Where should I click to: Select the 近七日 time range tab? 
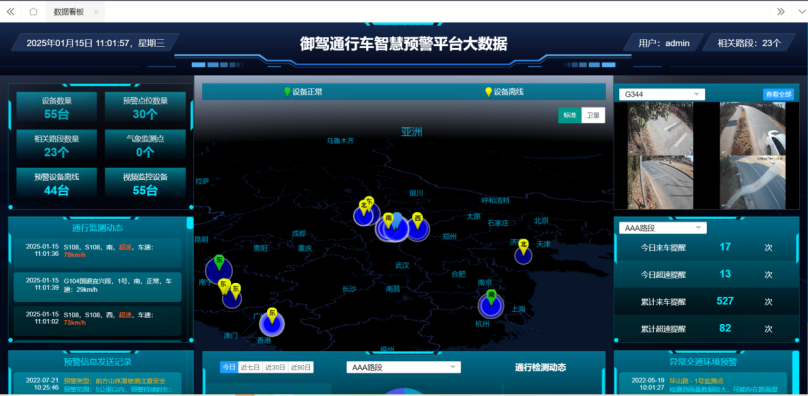tap(250, 367)
